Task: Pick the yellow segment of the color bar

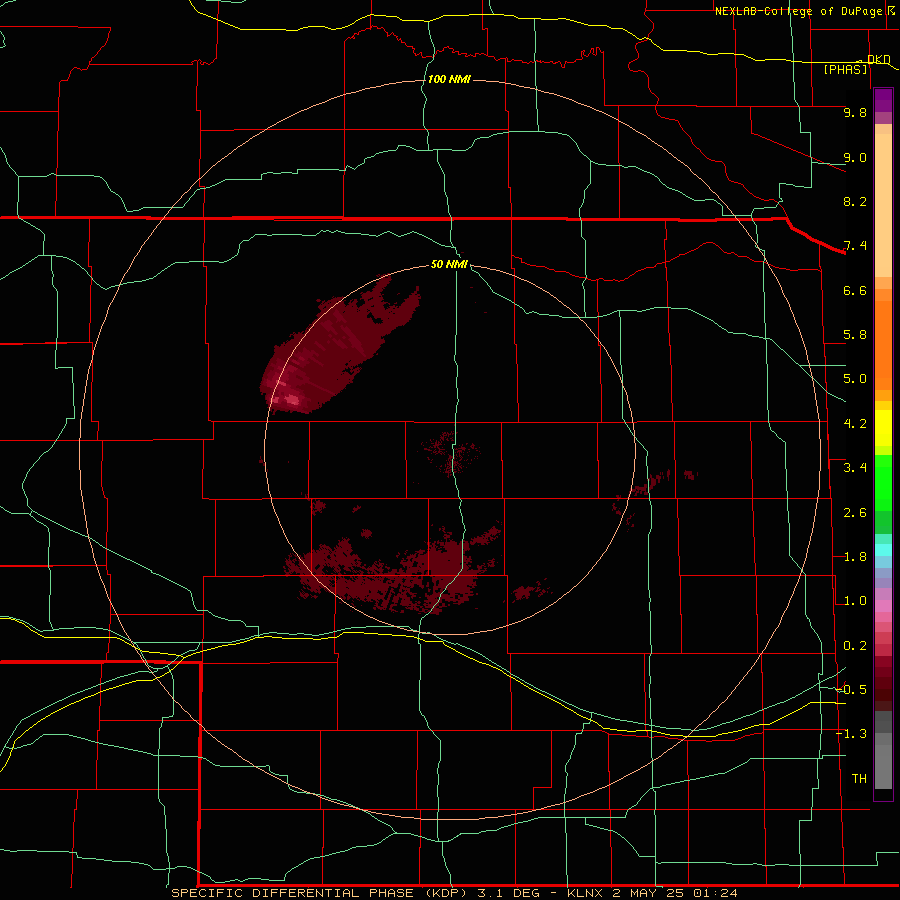Action: [x=883, y=428]
